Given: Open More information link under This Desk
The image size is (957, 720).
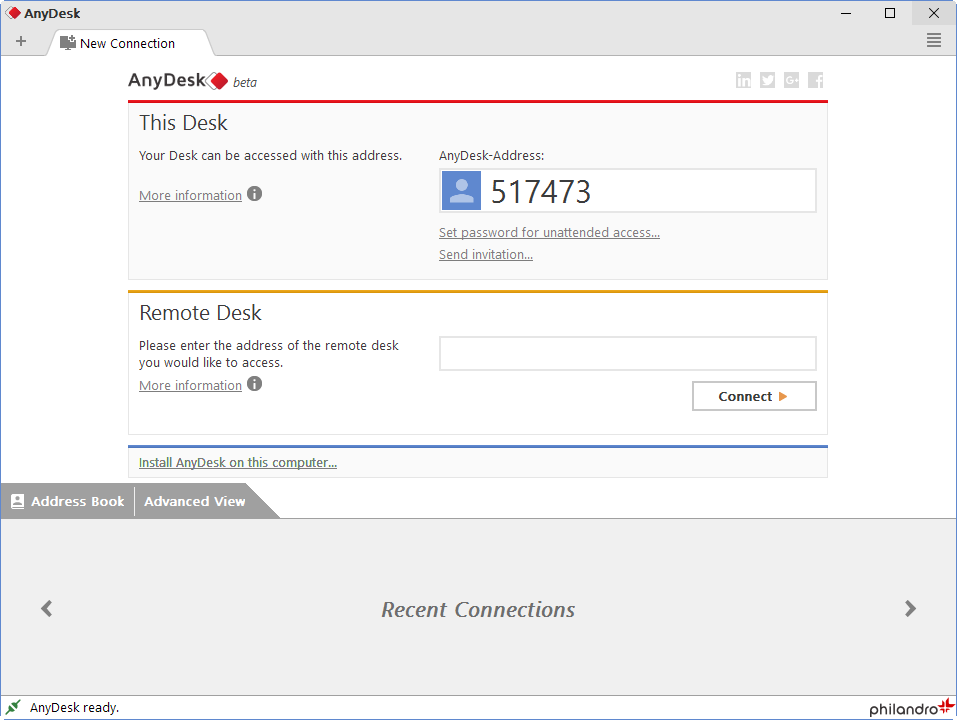Looking at the screenshot, I should pyautogui.click(x=190, y=195).
